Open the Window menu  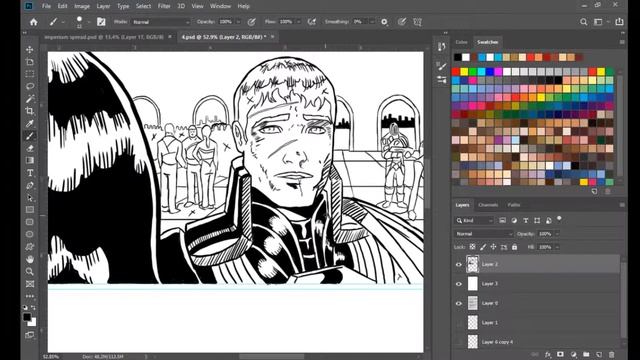[220, 6]
